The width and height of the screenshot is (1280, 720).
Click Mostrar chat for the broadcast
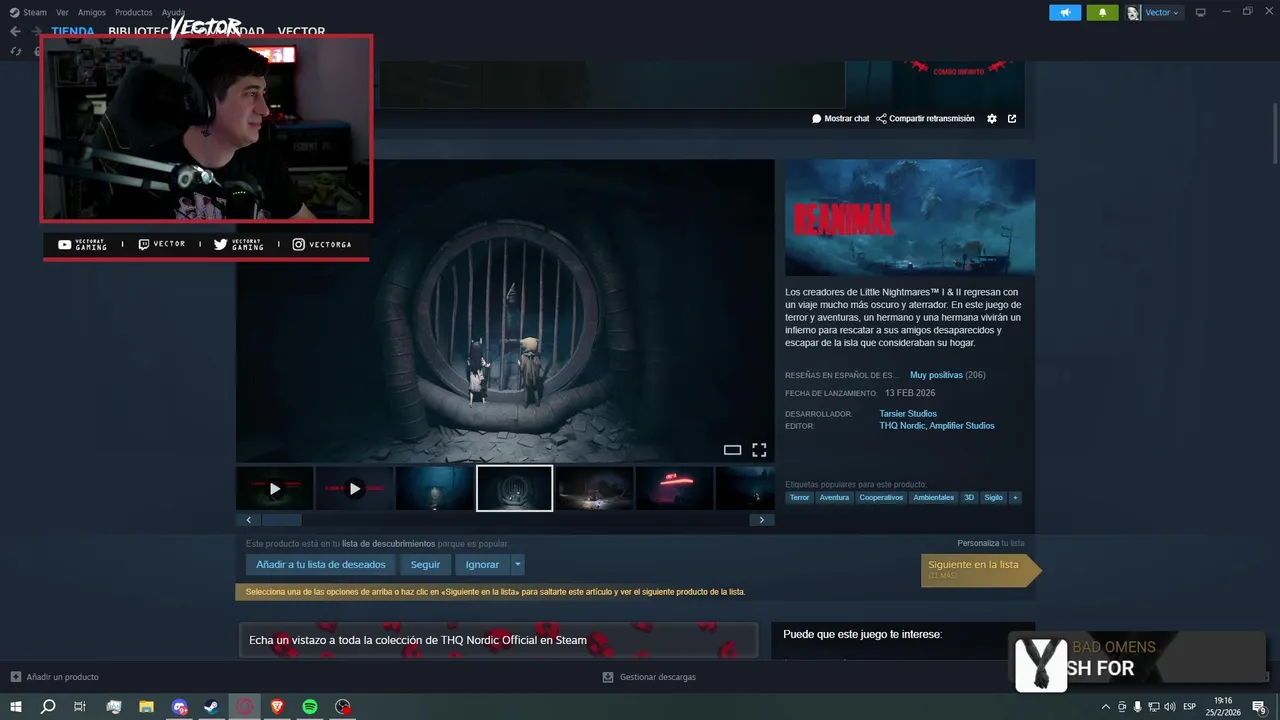tap(840, 118)
